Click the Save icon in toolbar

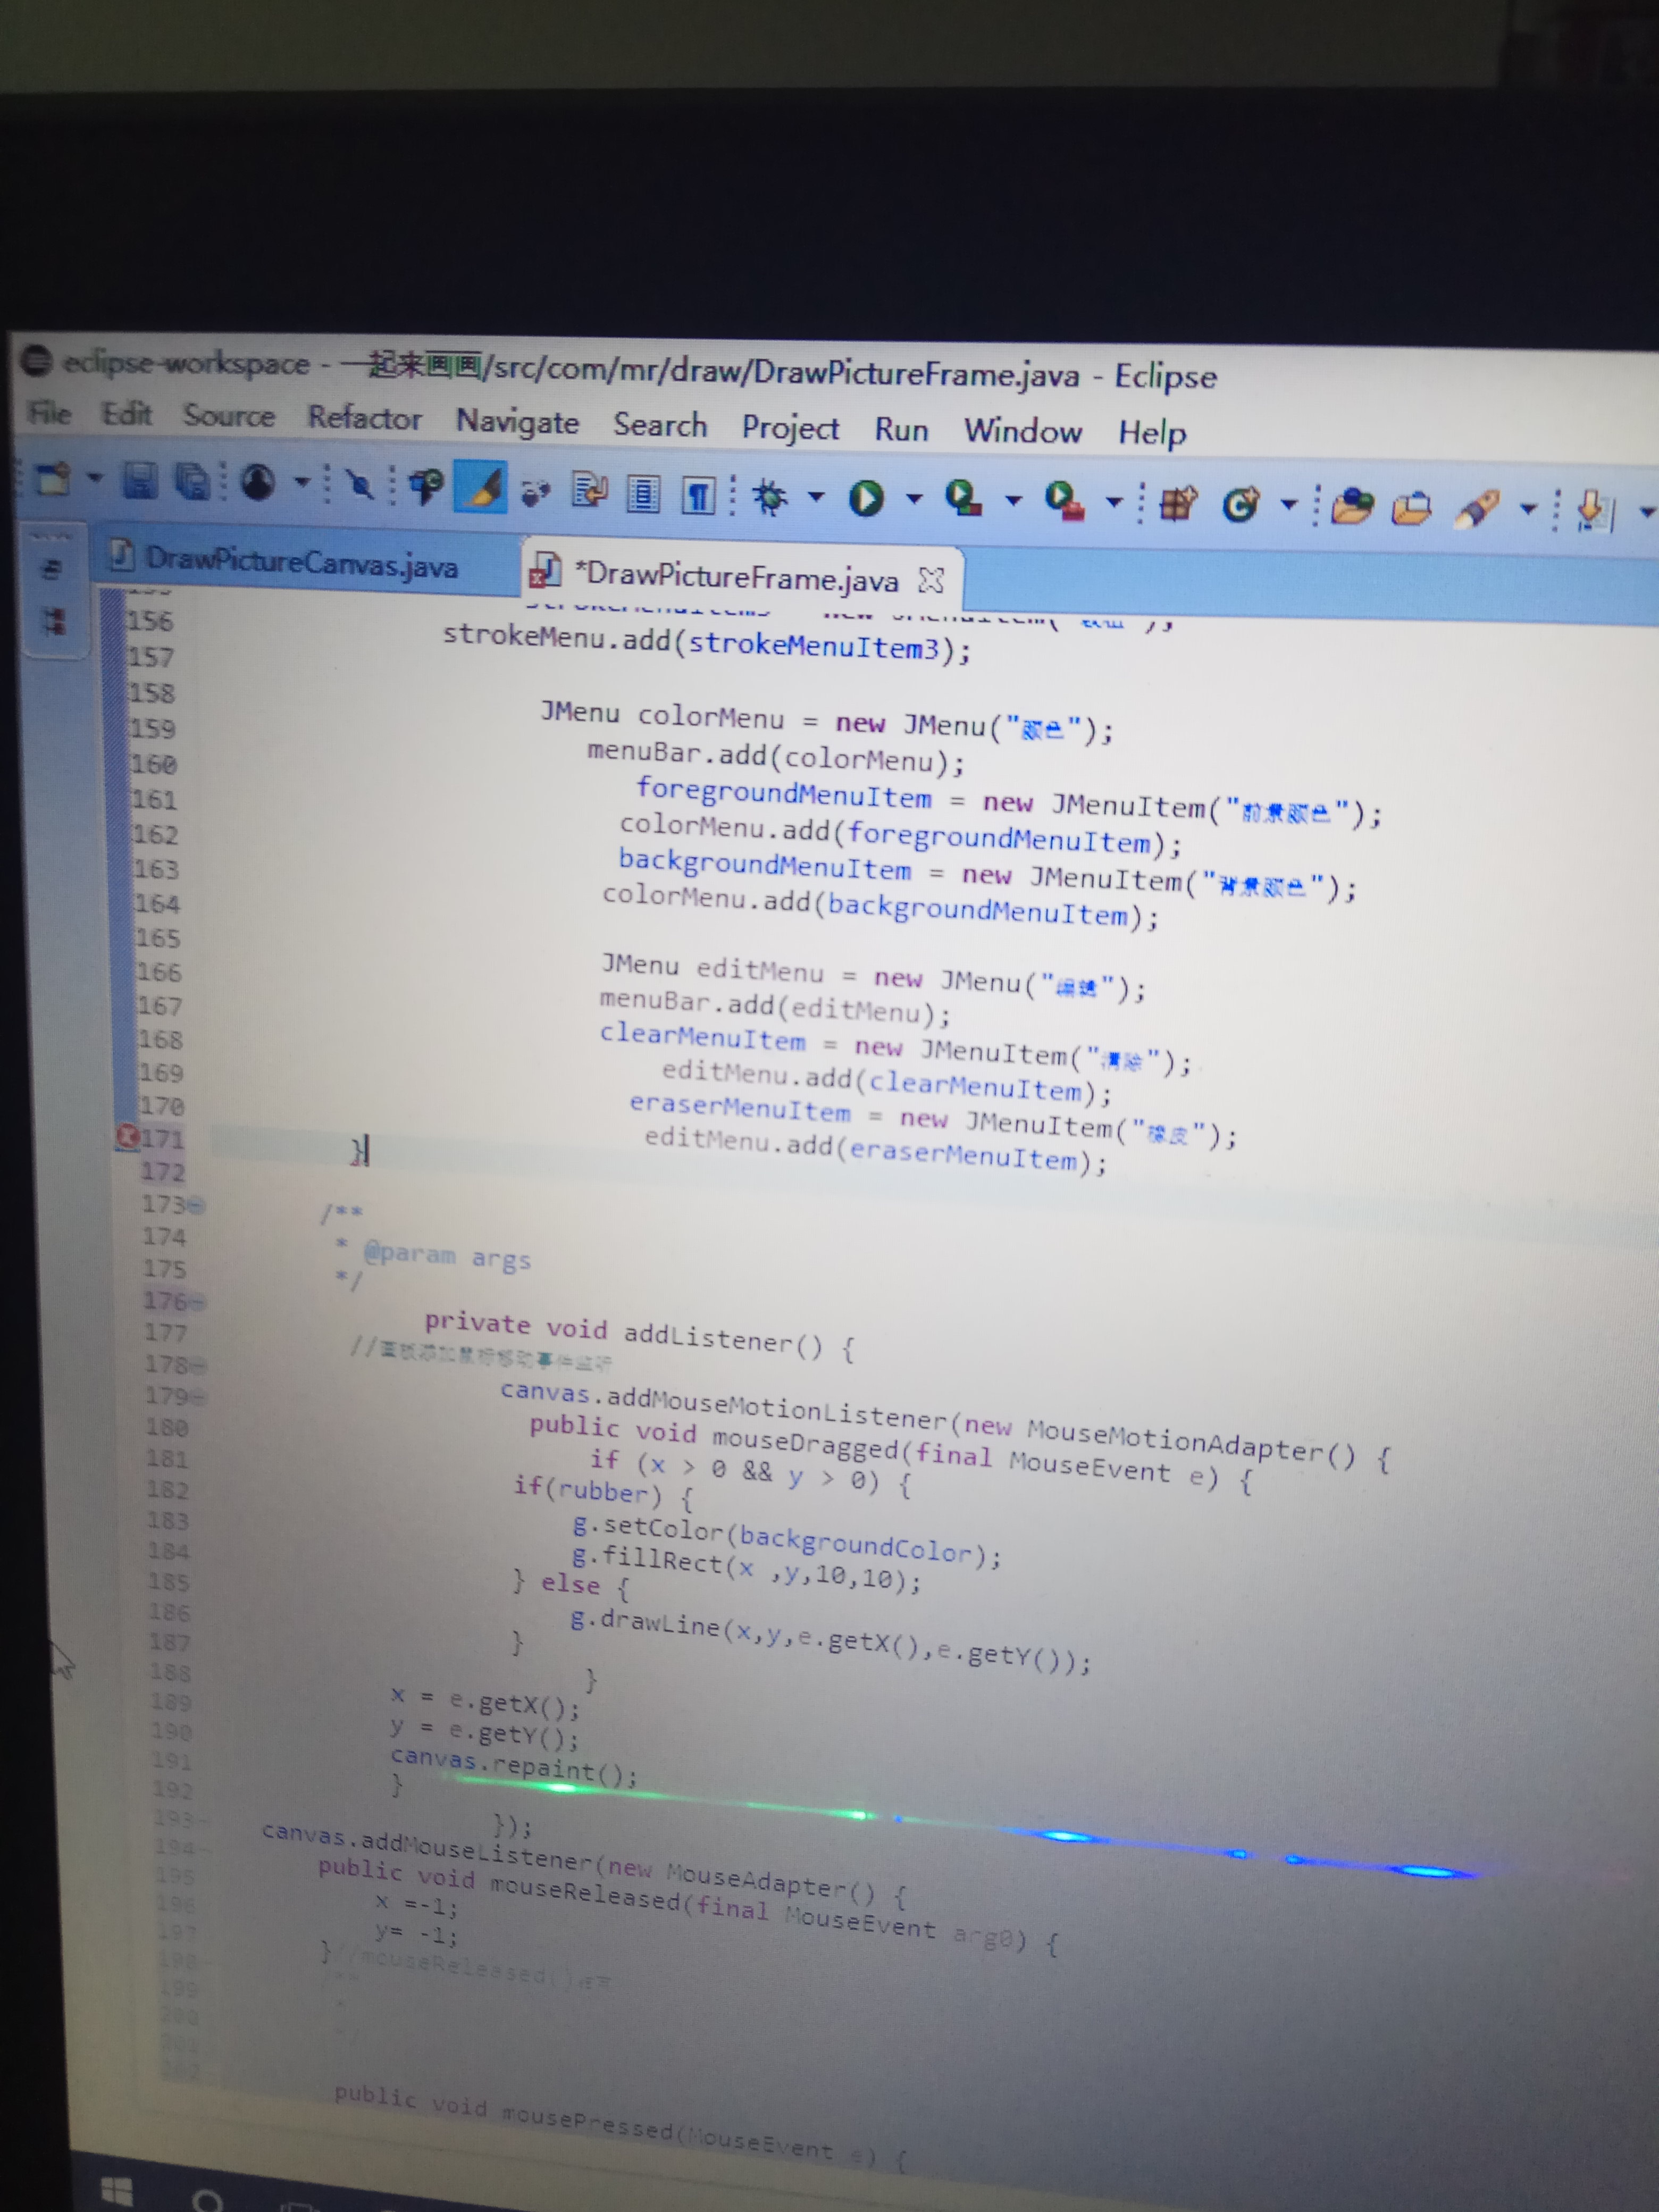click(140, 481)
